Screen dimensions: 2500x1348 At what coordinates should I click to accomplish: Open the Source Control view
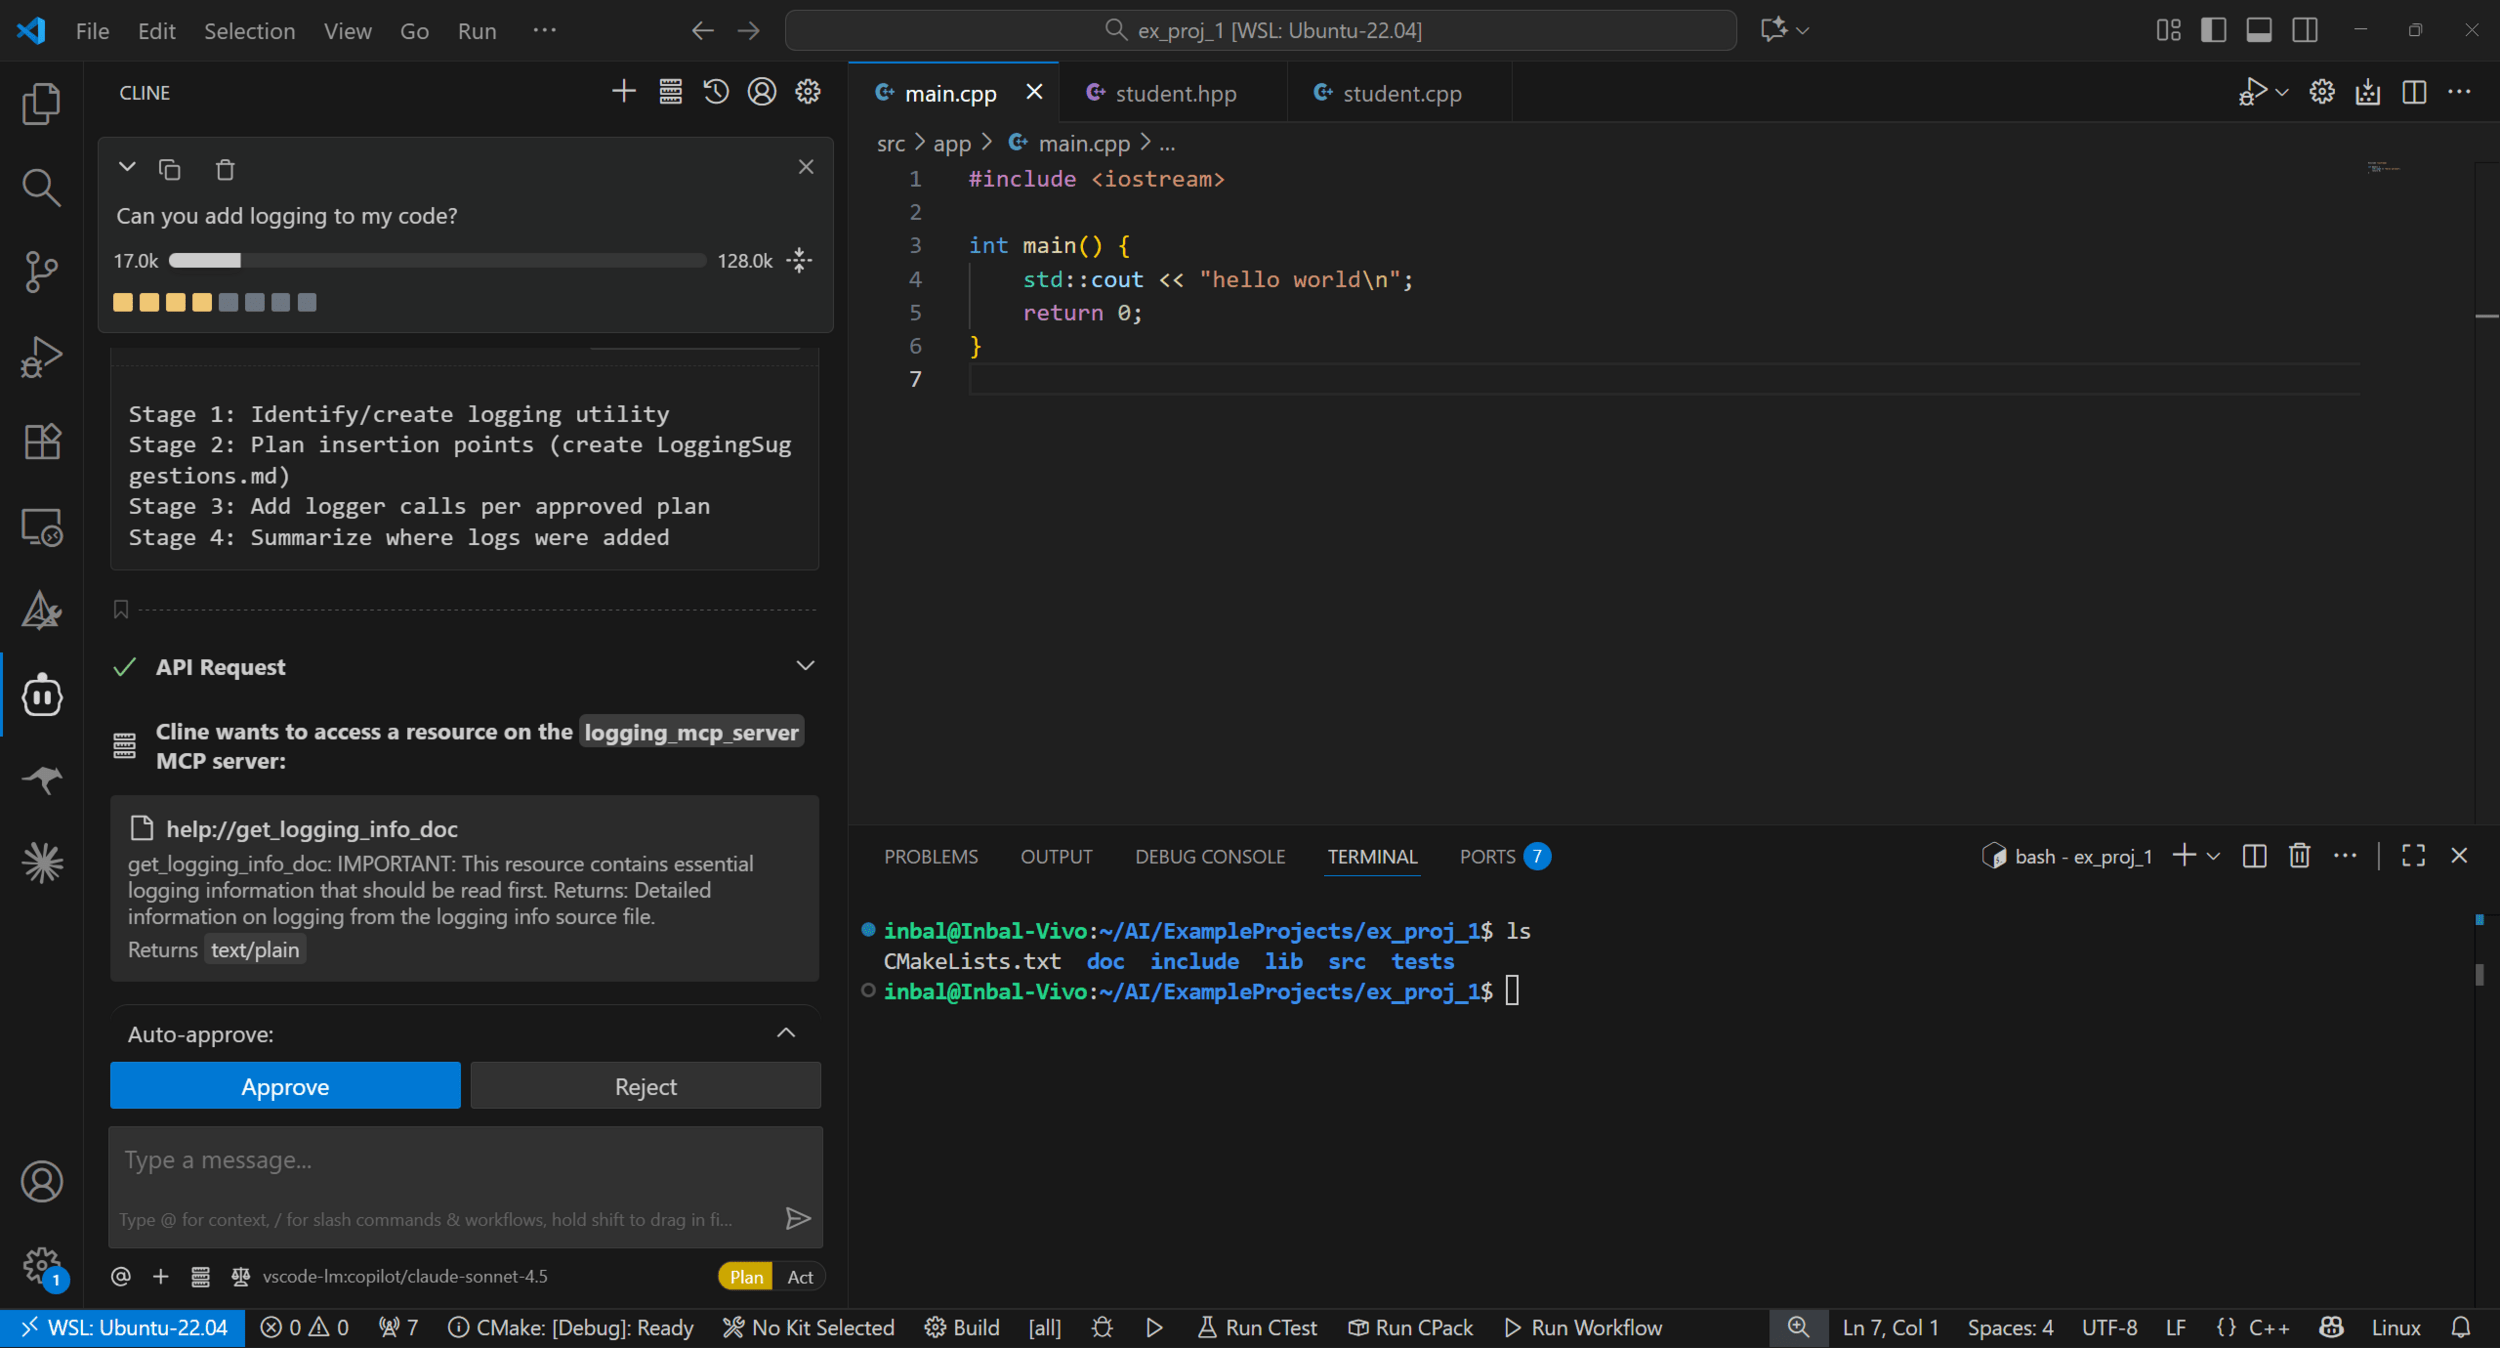click(x=41, y=271)
